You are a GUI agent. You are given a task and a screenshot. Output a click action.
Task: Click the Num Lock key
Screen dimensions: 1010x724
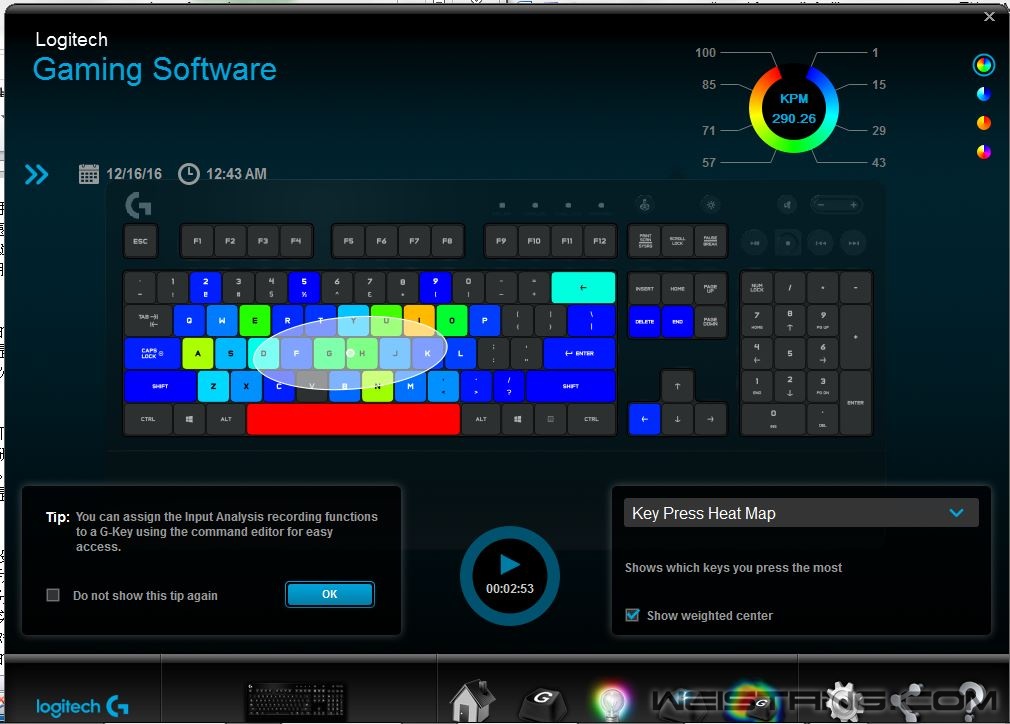pos(757,288)
